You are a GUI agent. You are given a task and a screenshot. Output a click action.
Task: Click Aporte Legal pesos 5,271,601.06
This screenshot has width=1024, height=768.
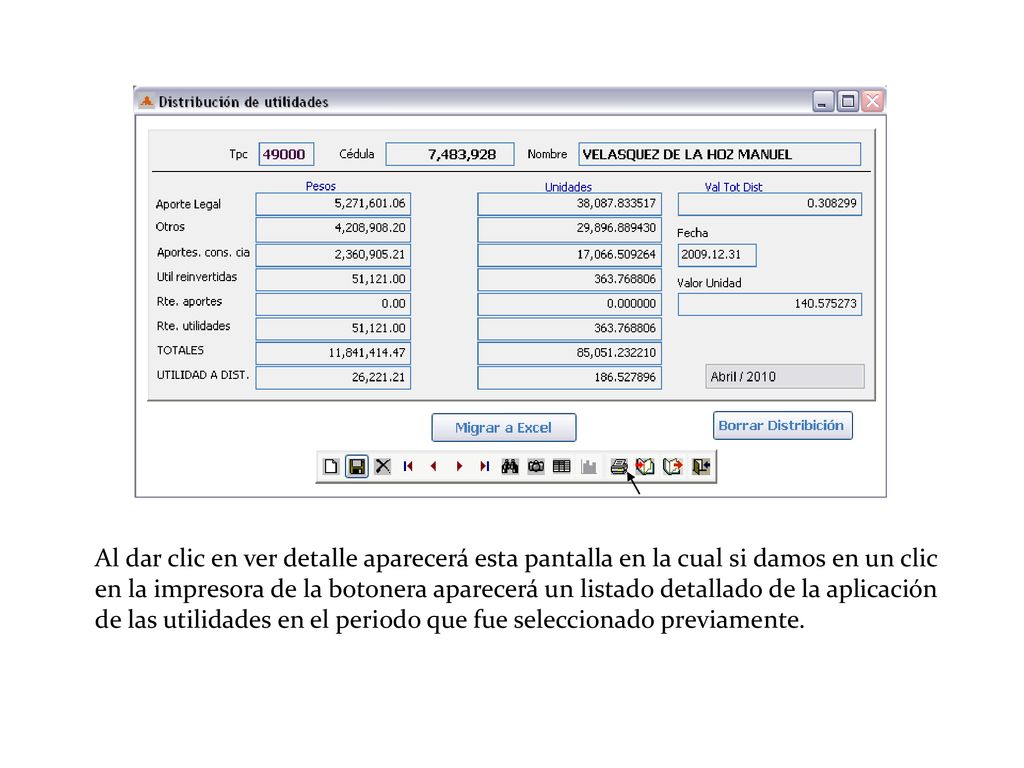tap(333, 204)
